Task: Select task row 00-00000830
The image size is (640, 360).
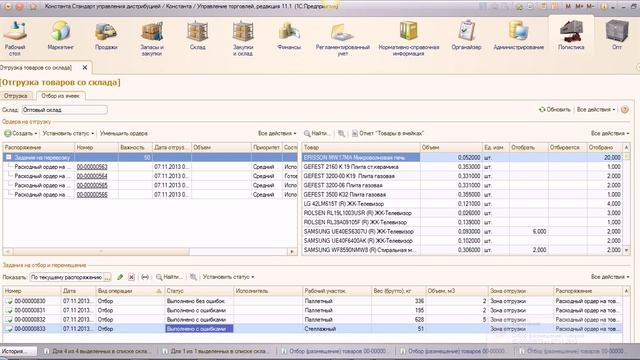Action: coord(313,301)
